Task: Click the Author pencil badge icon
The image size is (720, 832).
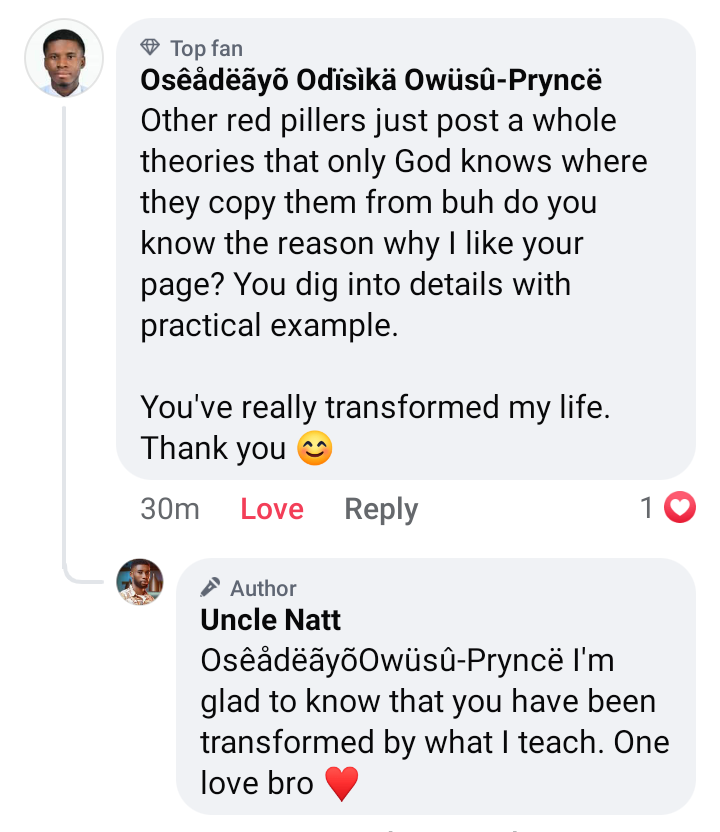Action: click(x=211, y=588)
